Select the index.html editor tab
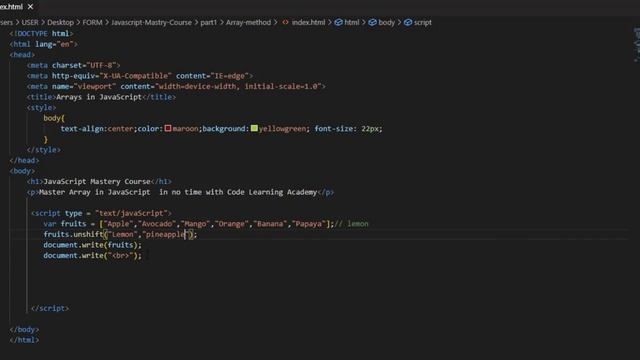This screenshot has width=640, height=360. point(17,7)
